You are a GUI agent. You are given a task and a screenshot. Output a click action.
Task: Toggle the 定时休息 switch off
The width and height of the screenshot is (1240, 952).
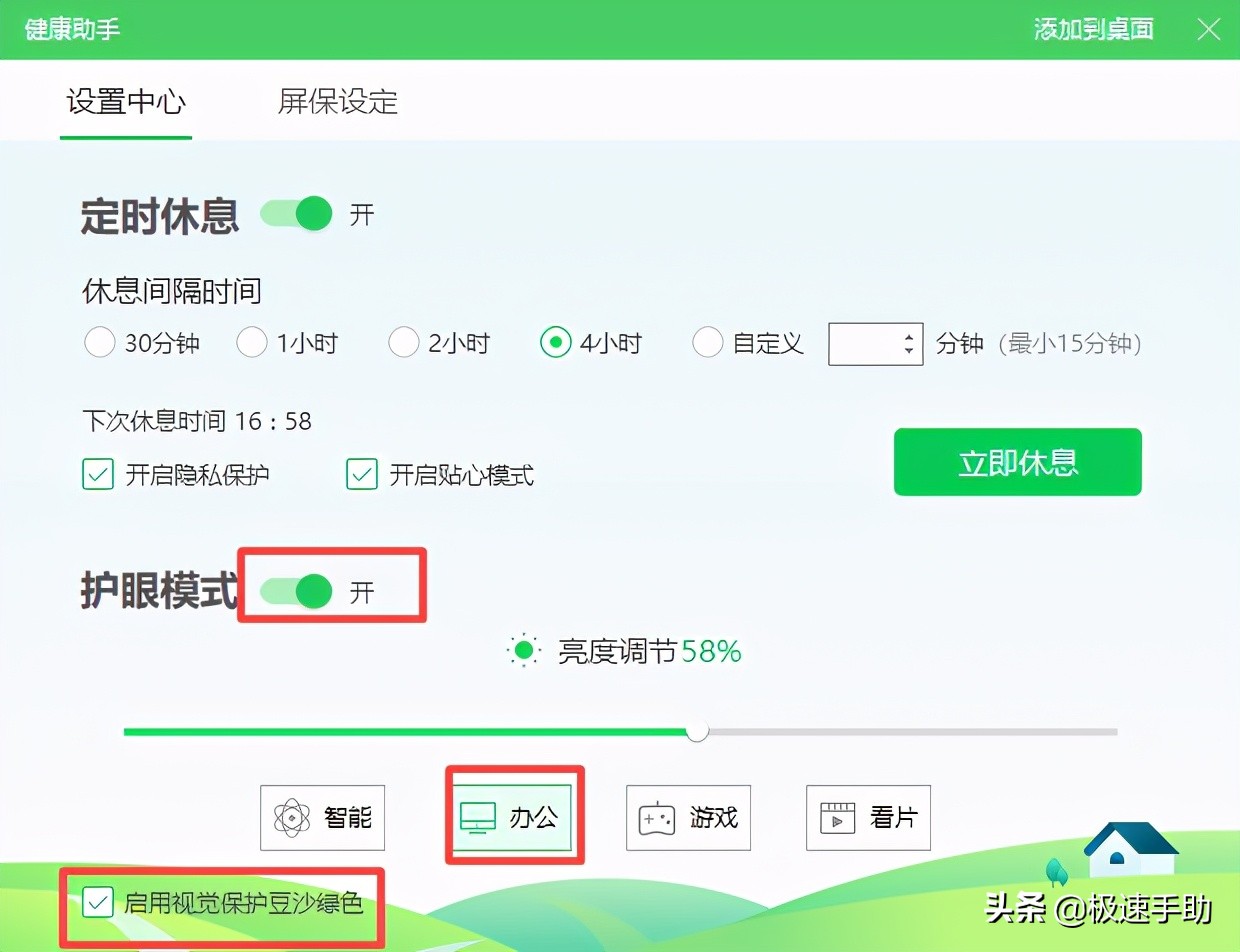click(296, 213)
